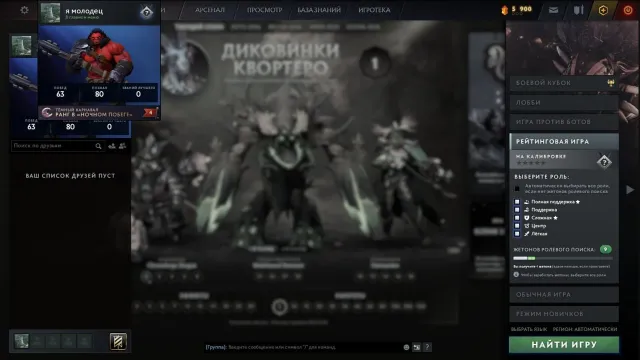
Task: Click the red flag badge on the Ночном побеге banner
Action: click(x=150, y=112)
